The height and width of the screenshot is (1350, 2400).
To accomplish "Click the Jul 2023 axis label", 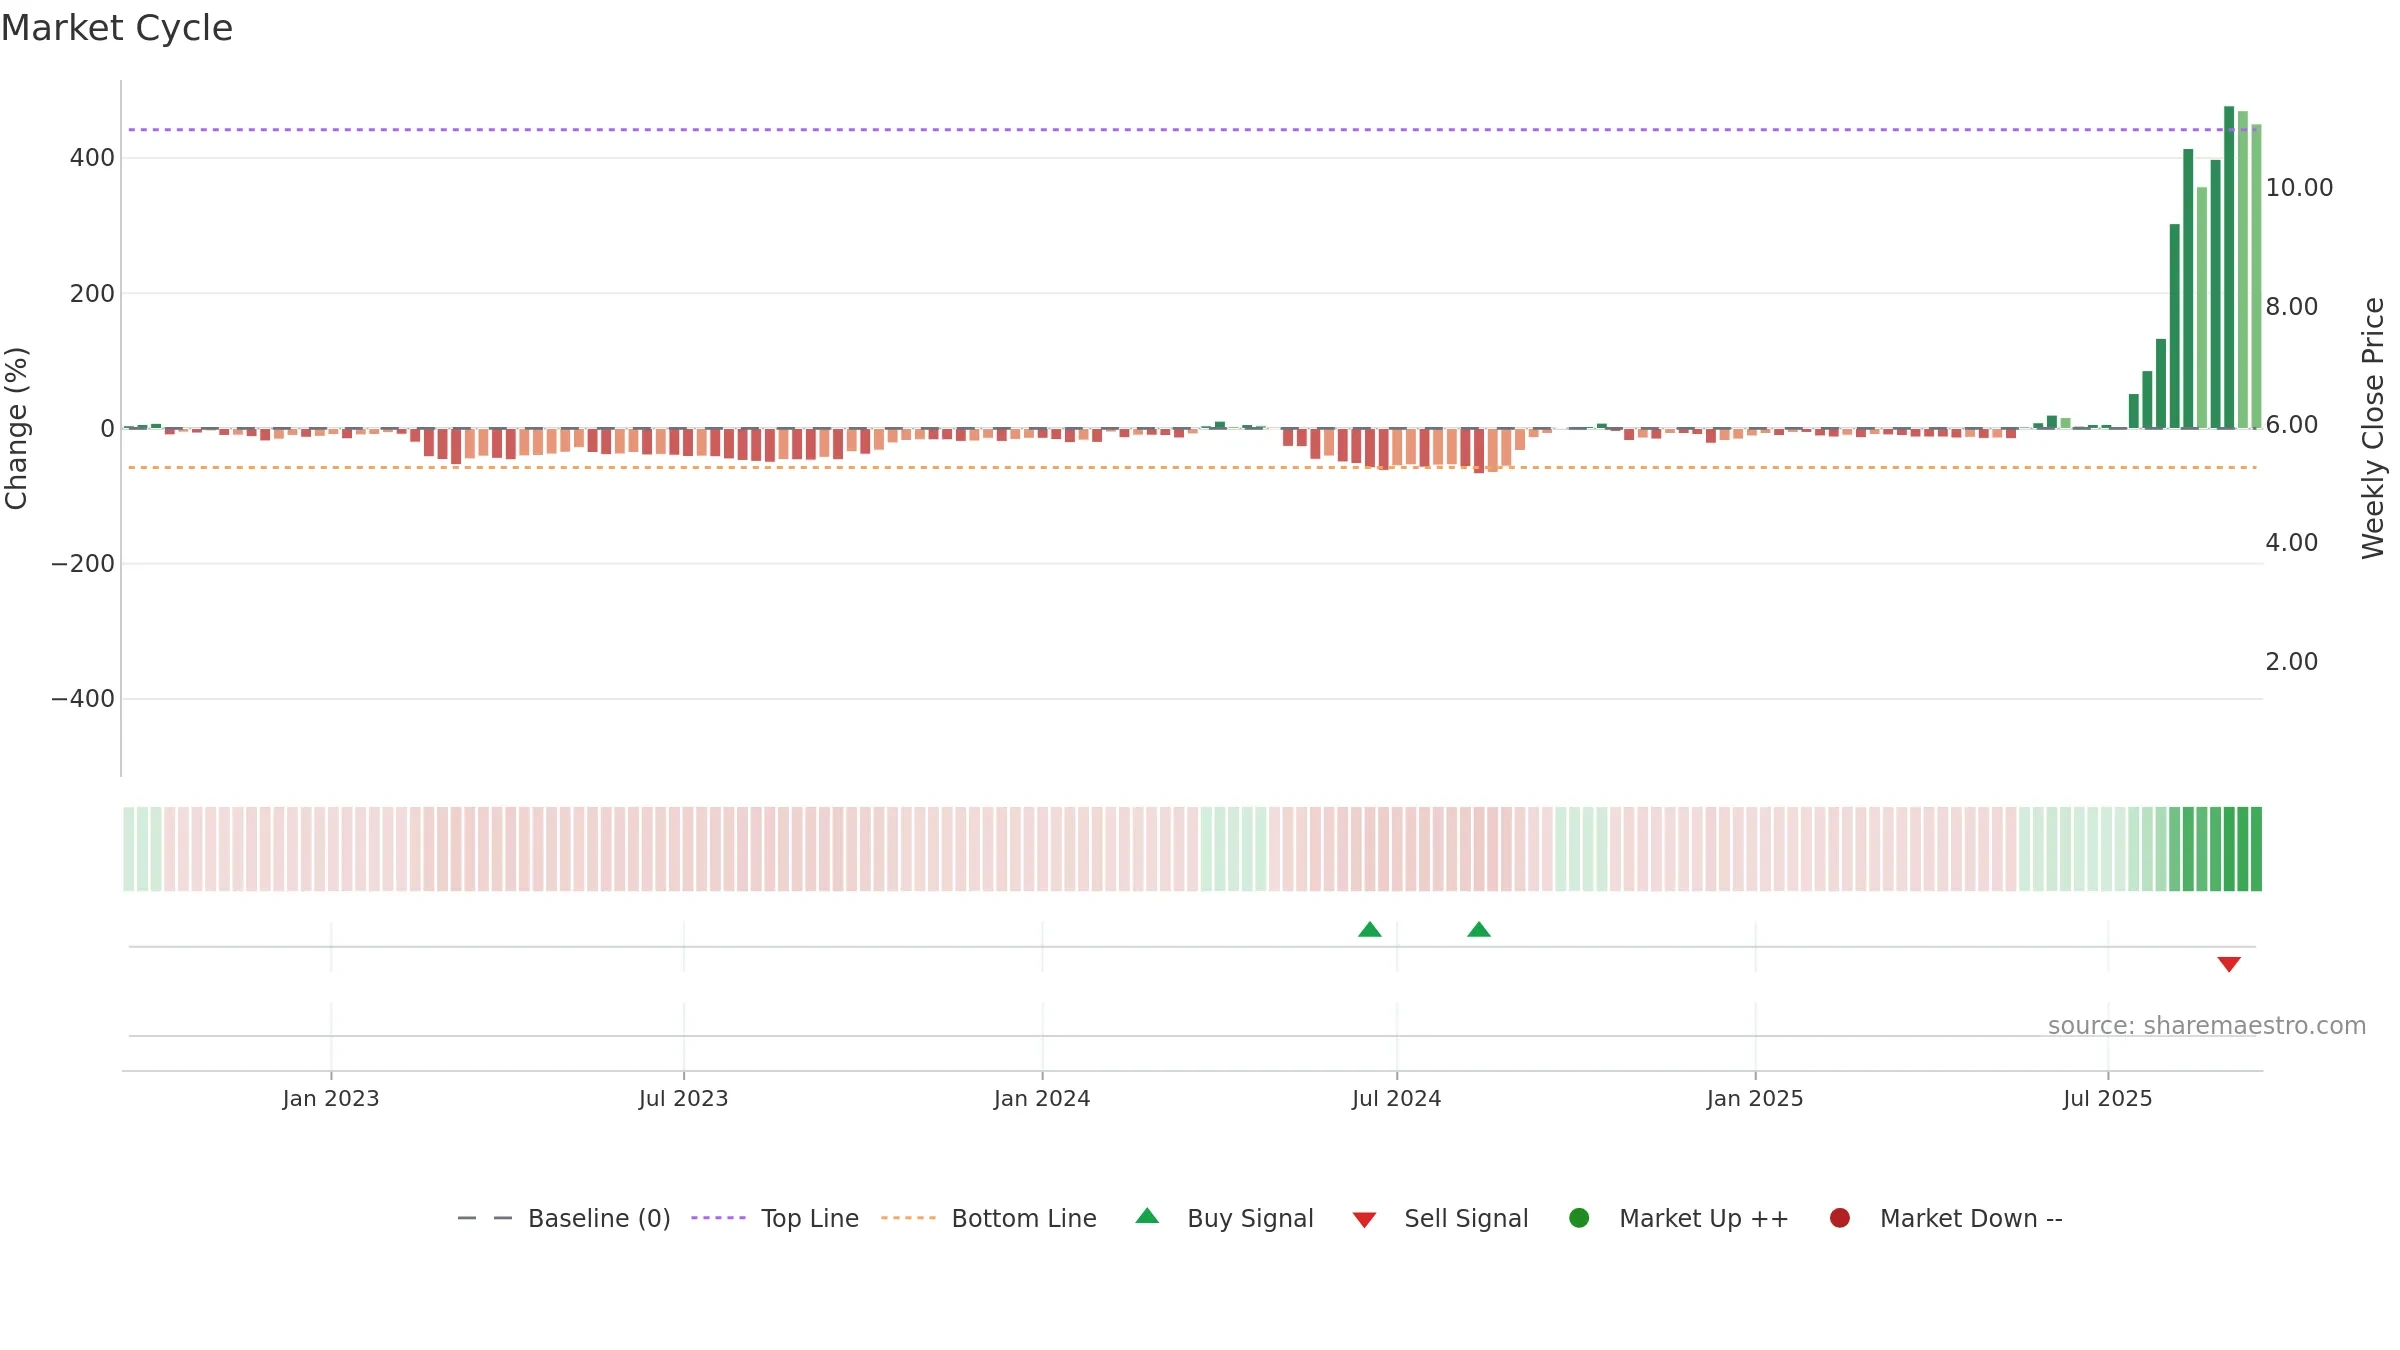I will pos(684,1099).
